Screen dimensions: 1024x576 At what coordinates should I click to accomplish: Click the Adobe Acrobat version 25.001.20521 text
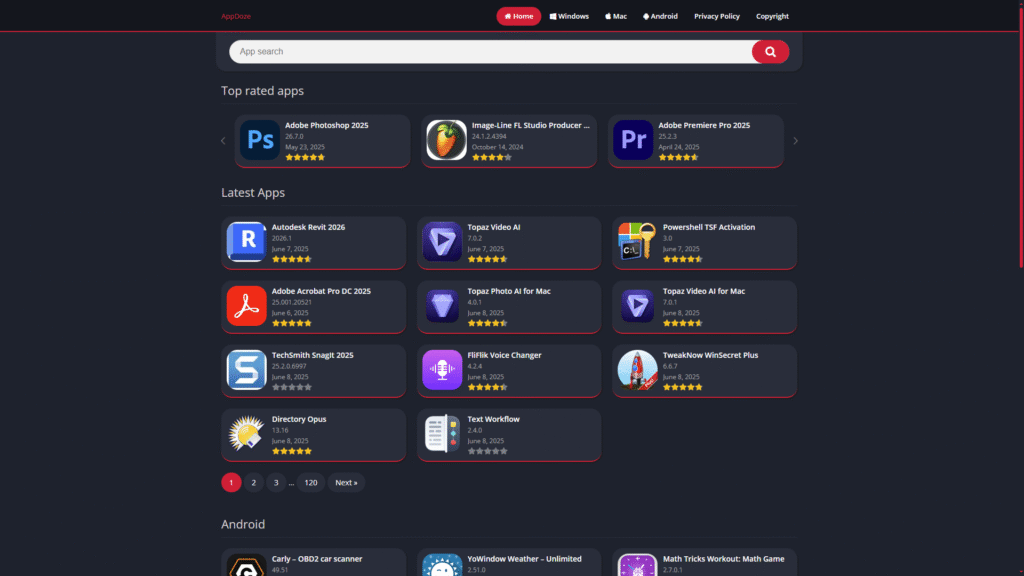point(292,302)
